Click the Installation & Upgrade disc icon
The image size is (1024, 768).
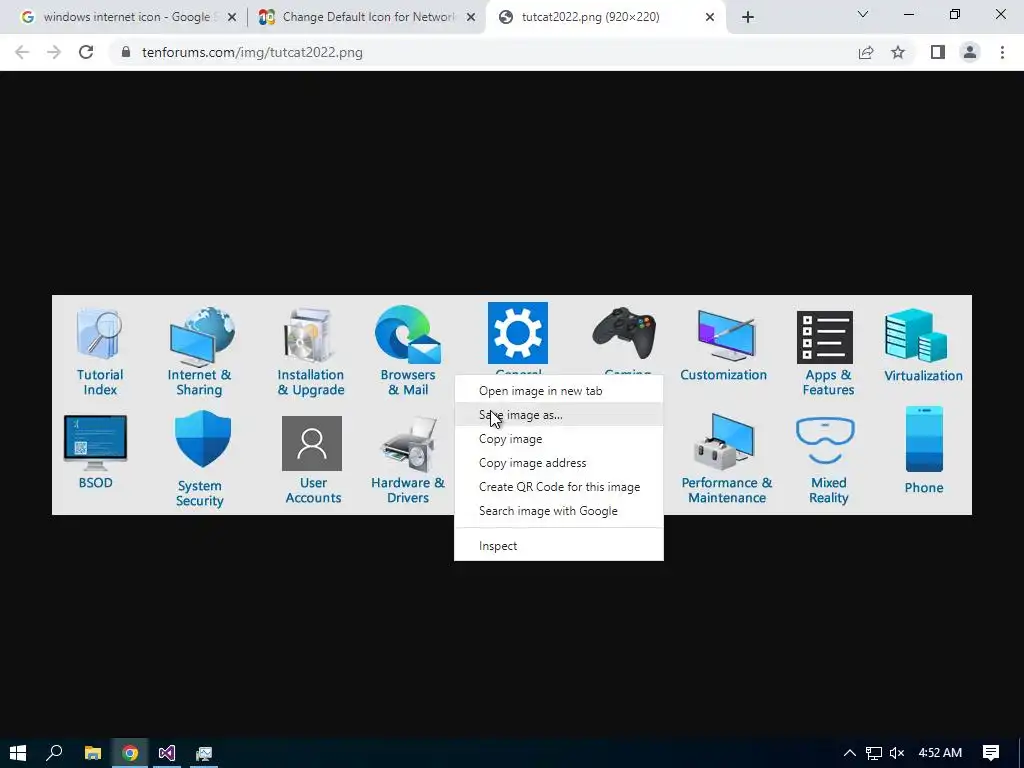pos(309,336)
